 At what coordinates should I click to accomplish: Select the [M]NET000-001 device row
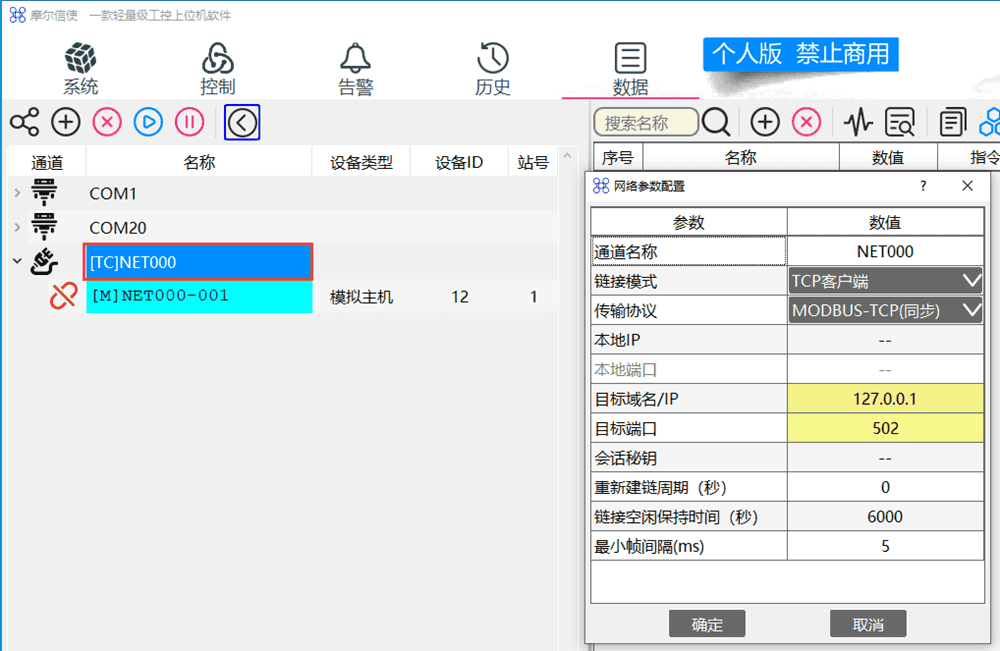point(199,296)
